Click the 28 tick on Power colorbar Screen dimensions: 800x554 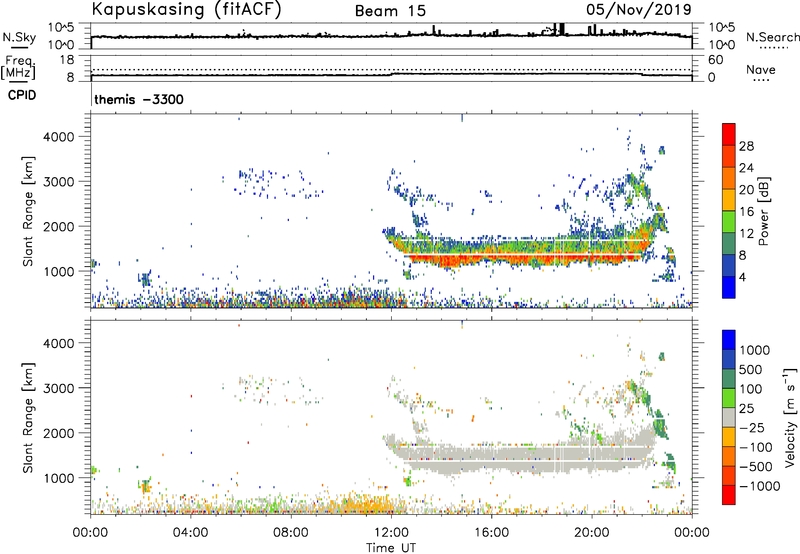tap(746, 146)
